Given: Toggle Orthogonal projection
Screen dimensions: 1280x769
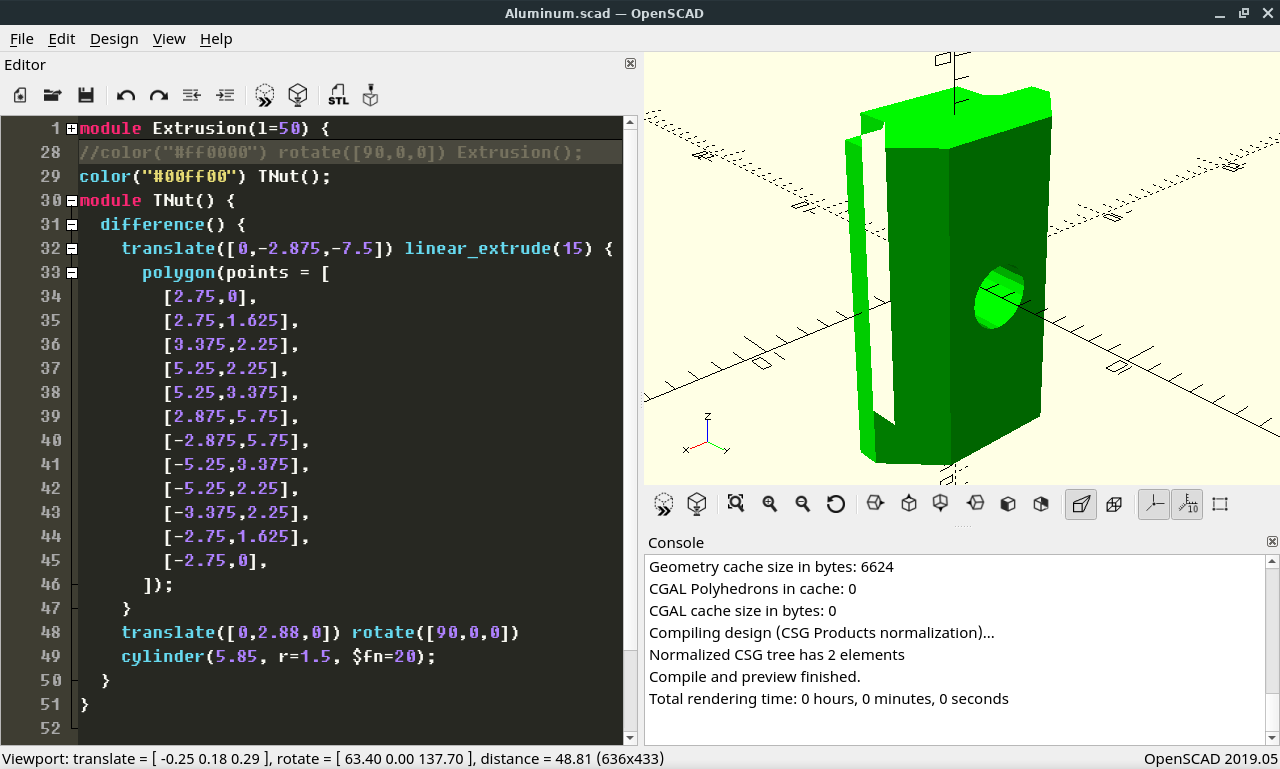Looking at the screenshot, I should [x=1114, y=504].
